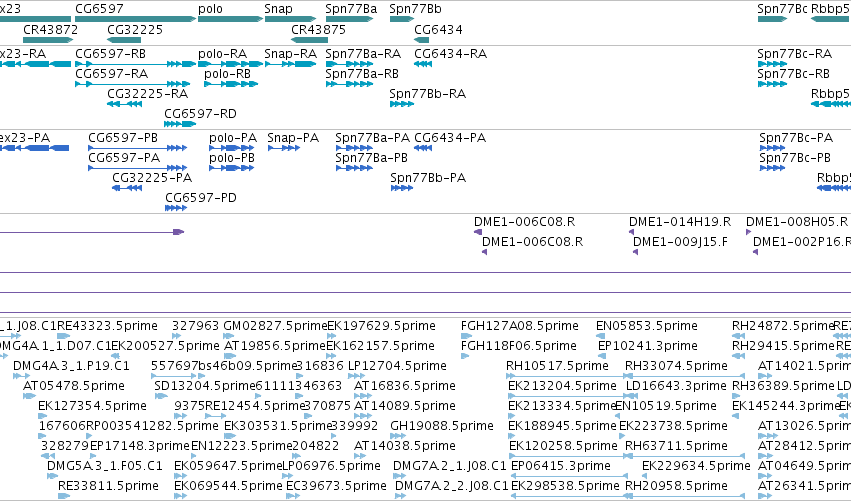Viewport: 851px width, 501px height.
Task: Open the EP06415.3prime EST
Action: pos(569,476)
